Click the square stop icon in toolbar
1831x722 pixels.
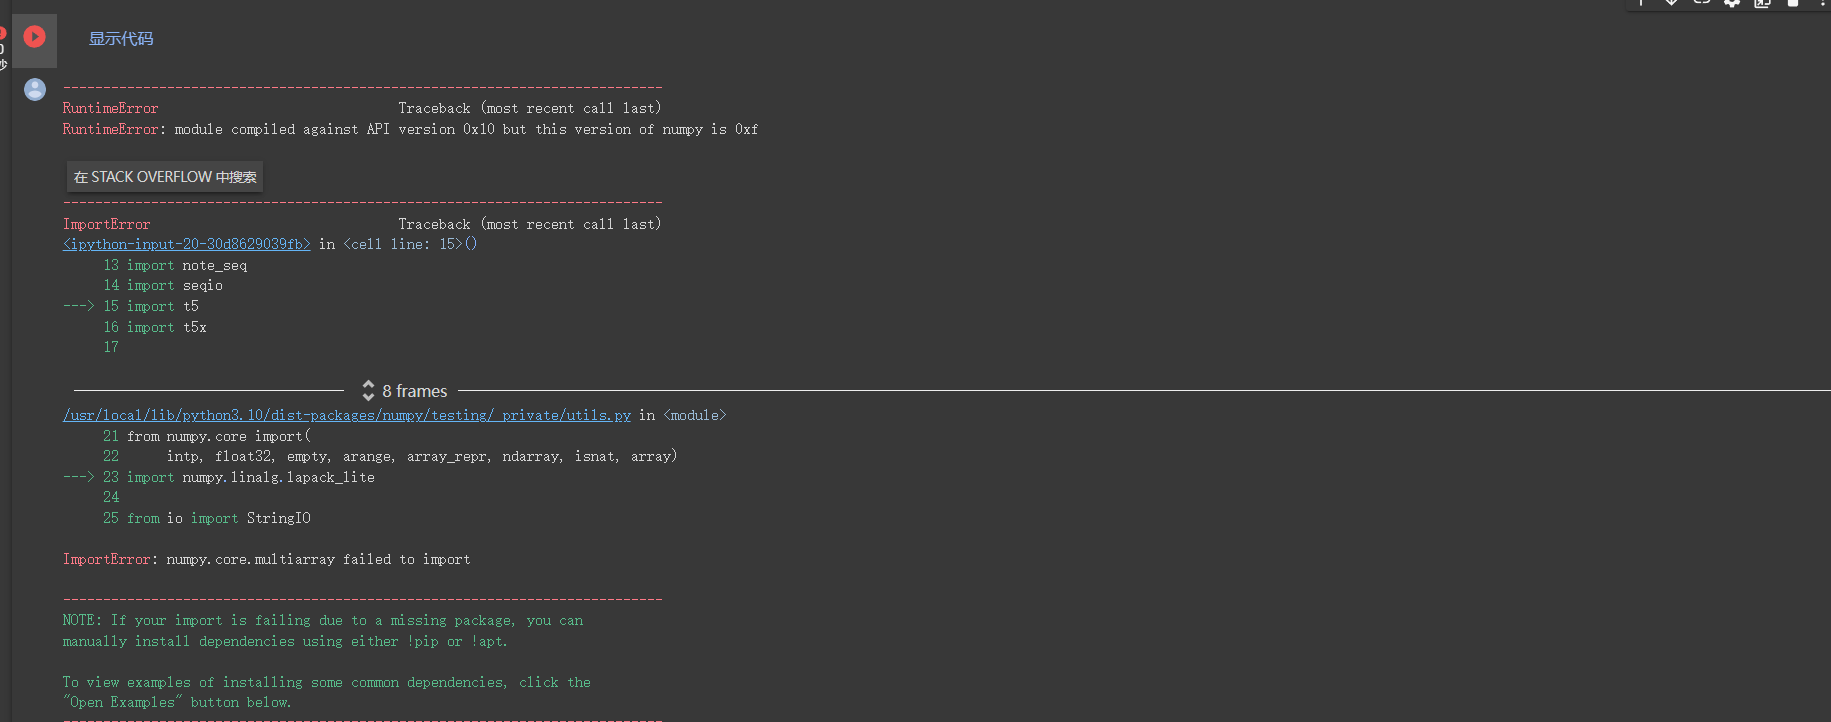pyautogui.click(x=1793, y=4)
